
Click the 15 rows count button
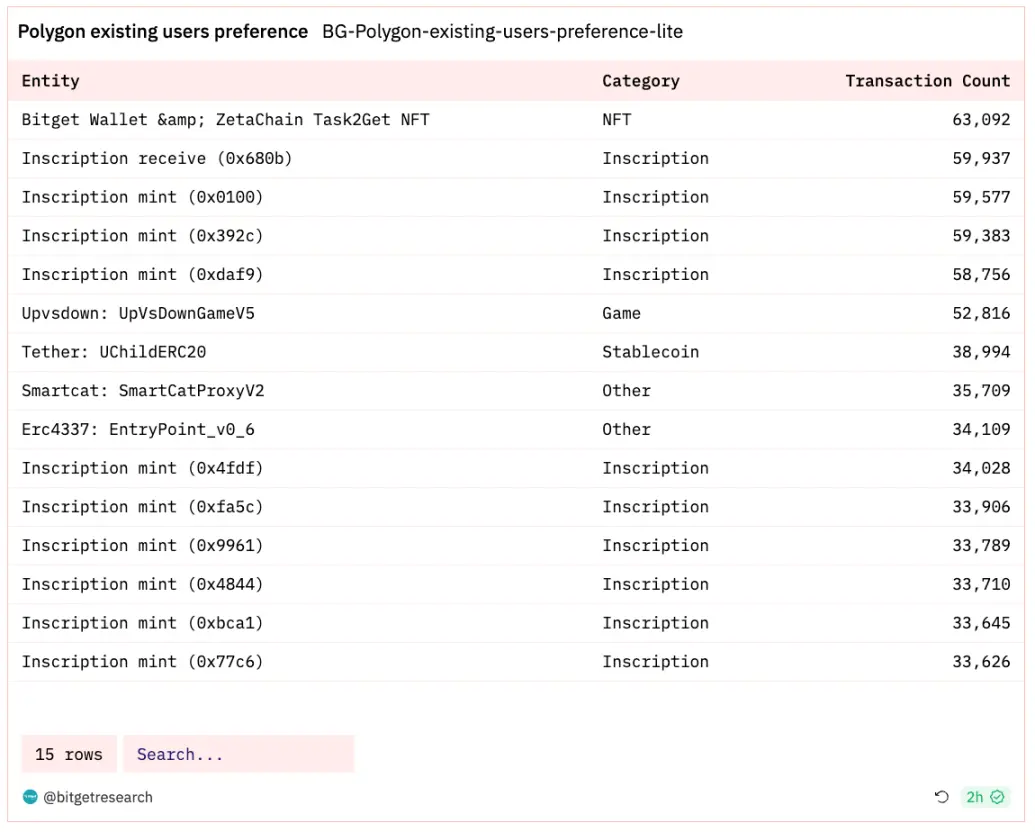tap(69, 754)
